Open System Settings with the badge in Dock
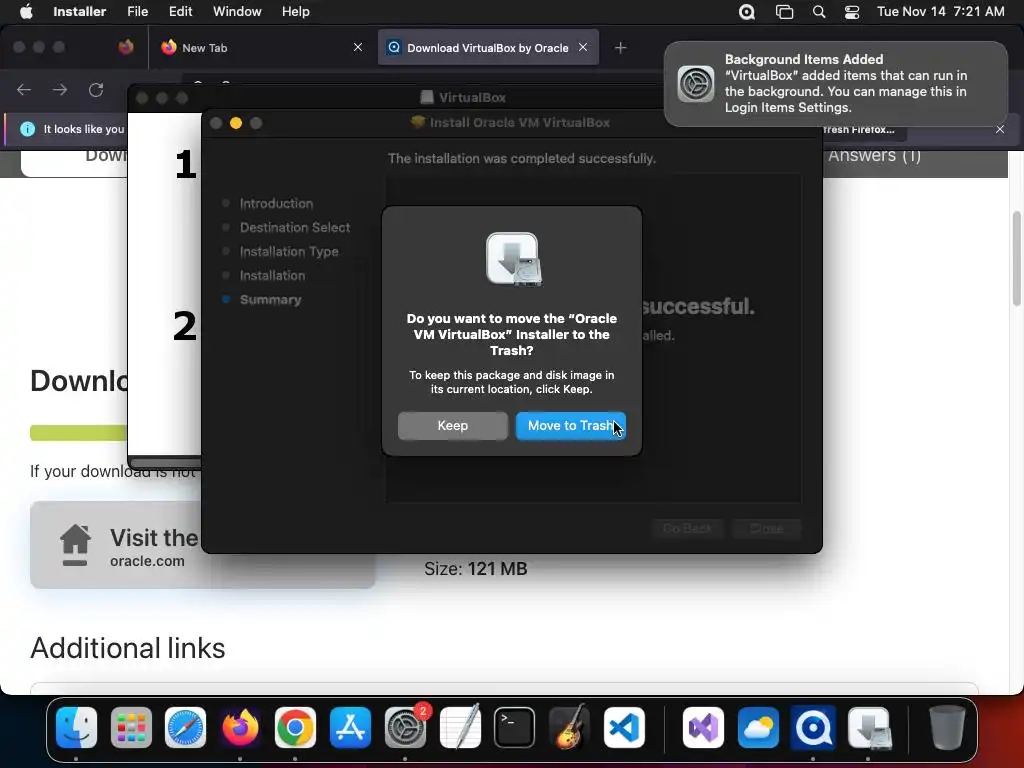This screenshot has height=768, width=1024. (405, 727)
